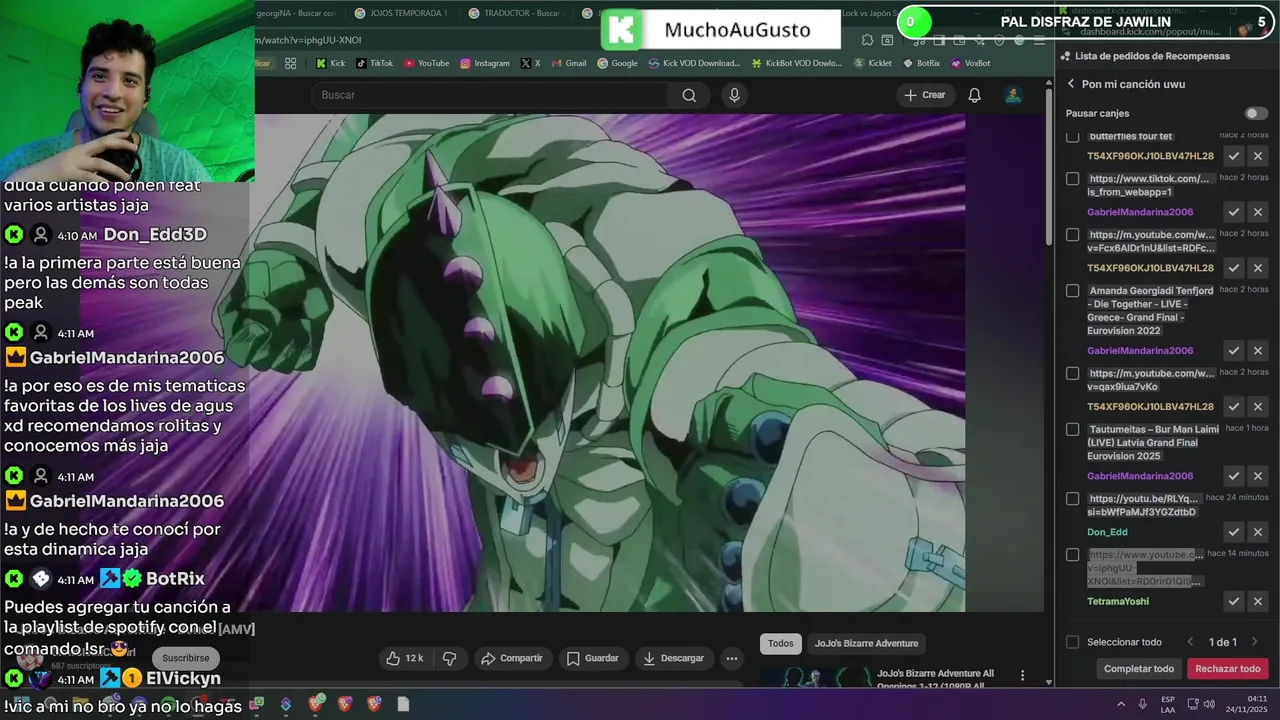Dislike the YouTube video

450,658
